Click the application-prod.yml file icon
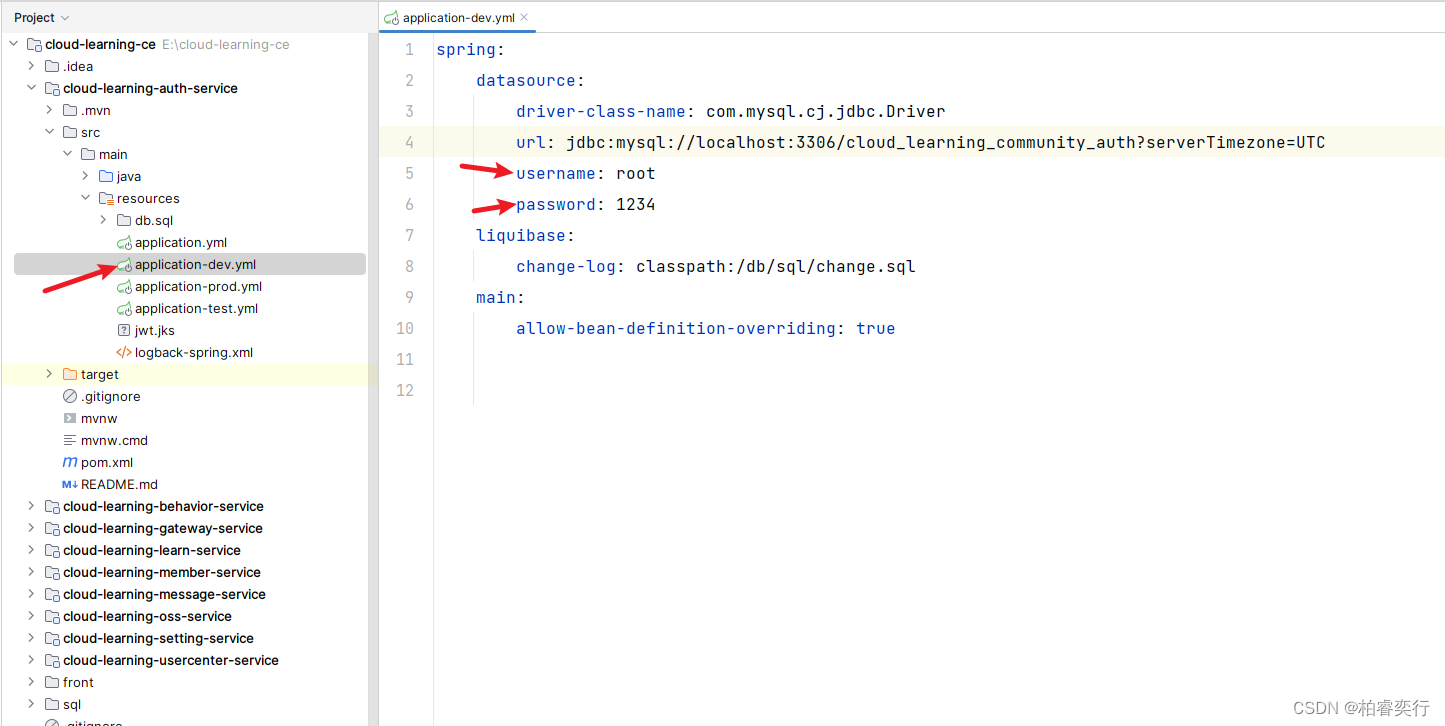This screenshot has width=1445, height=726. pos(124,286)
